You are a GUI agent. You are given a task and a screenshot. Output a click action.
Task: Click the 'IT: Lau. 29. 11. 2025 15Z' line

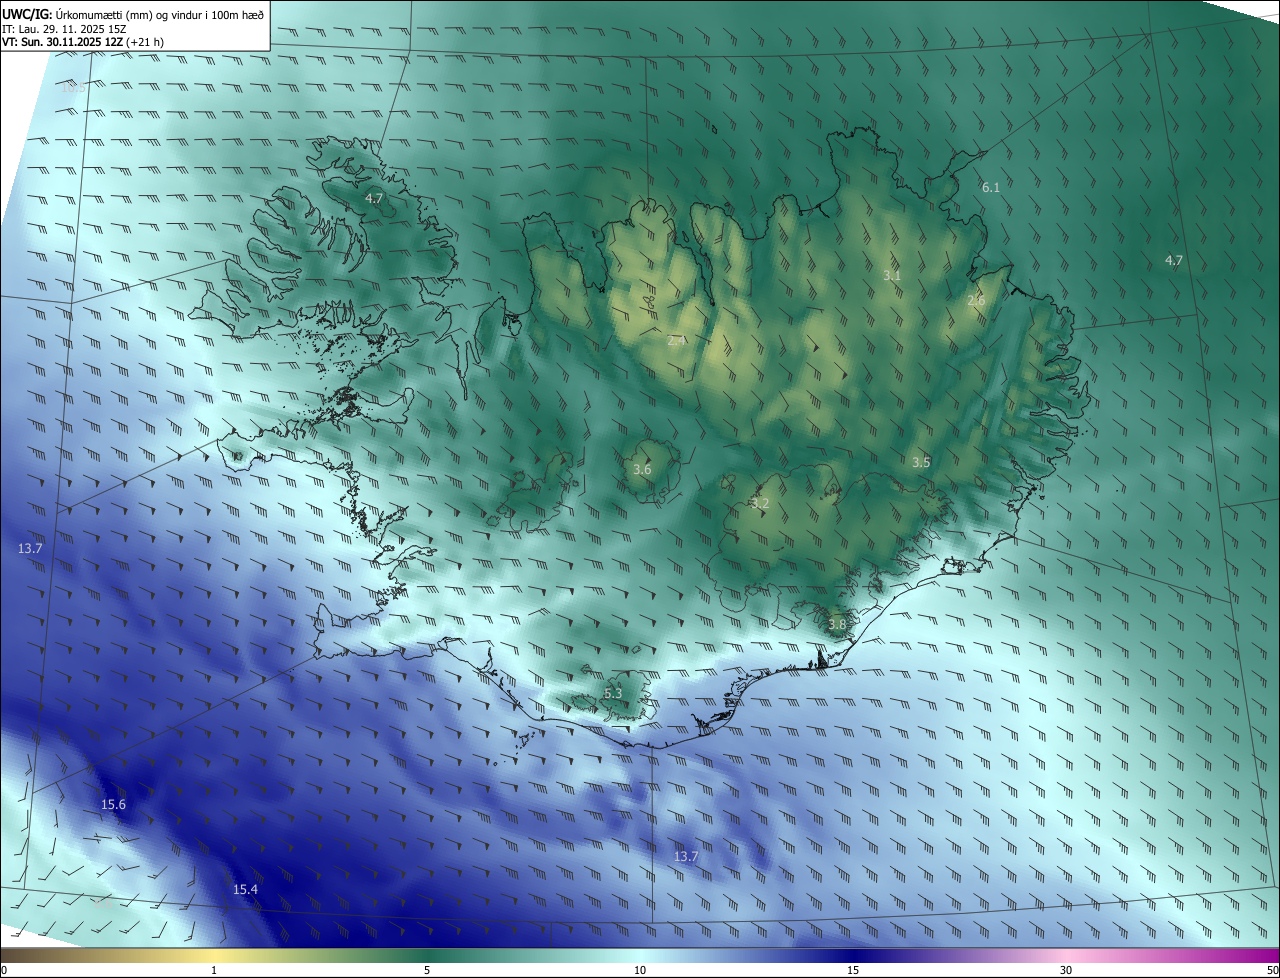click(x=64, y=28)
